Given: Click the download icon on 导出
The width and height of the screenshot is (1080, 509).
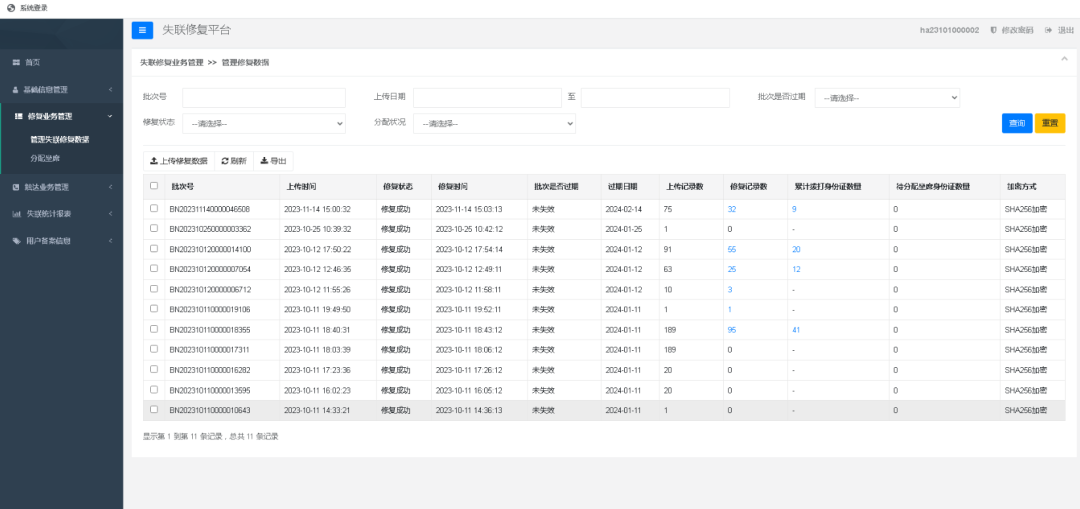Looking at the screenshot, I should tap(264, 161).
